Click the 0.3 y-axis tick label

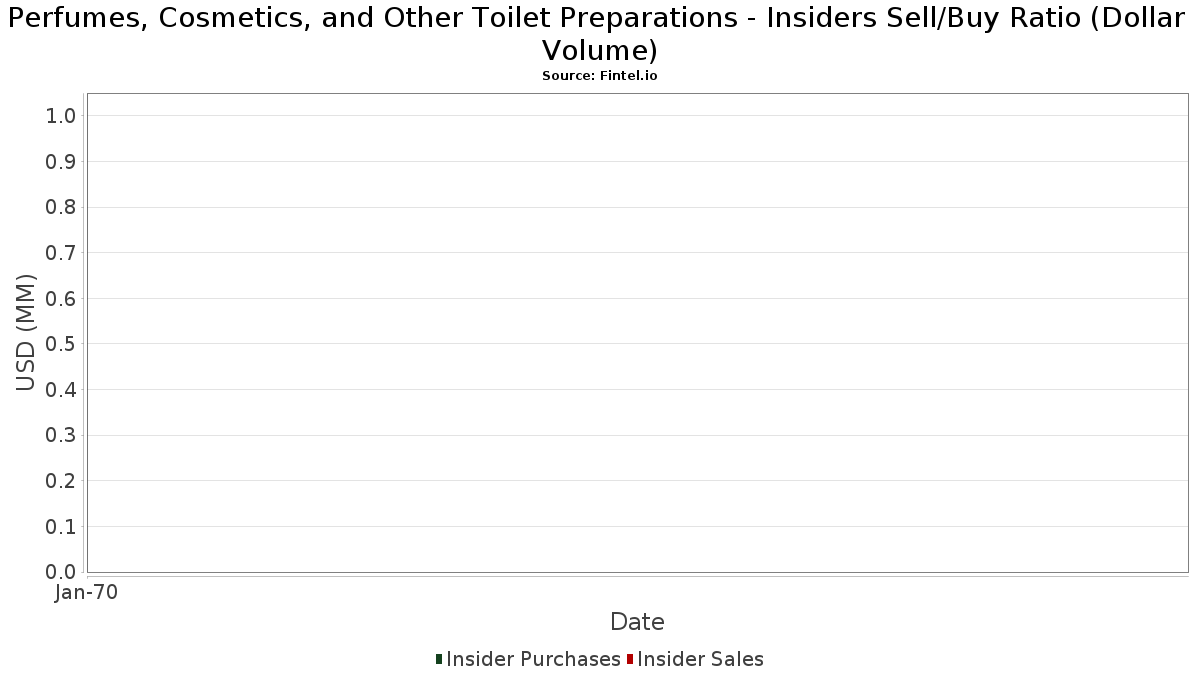click(x=61, y=435)
